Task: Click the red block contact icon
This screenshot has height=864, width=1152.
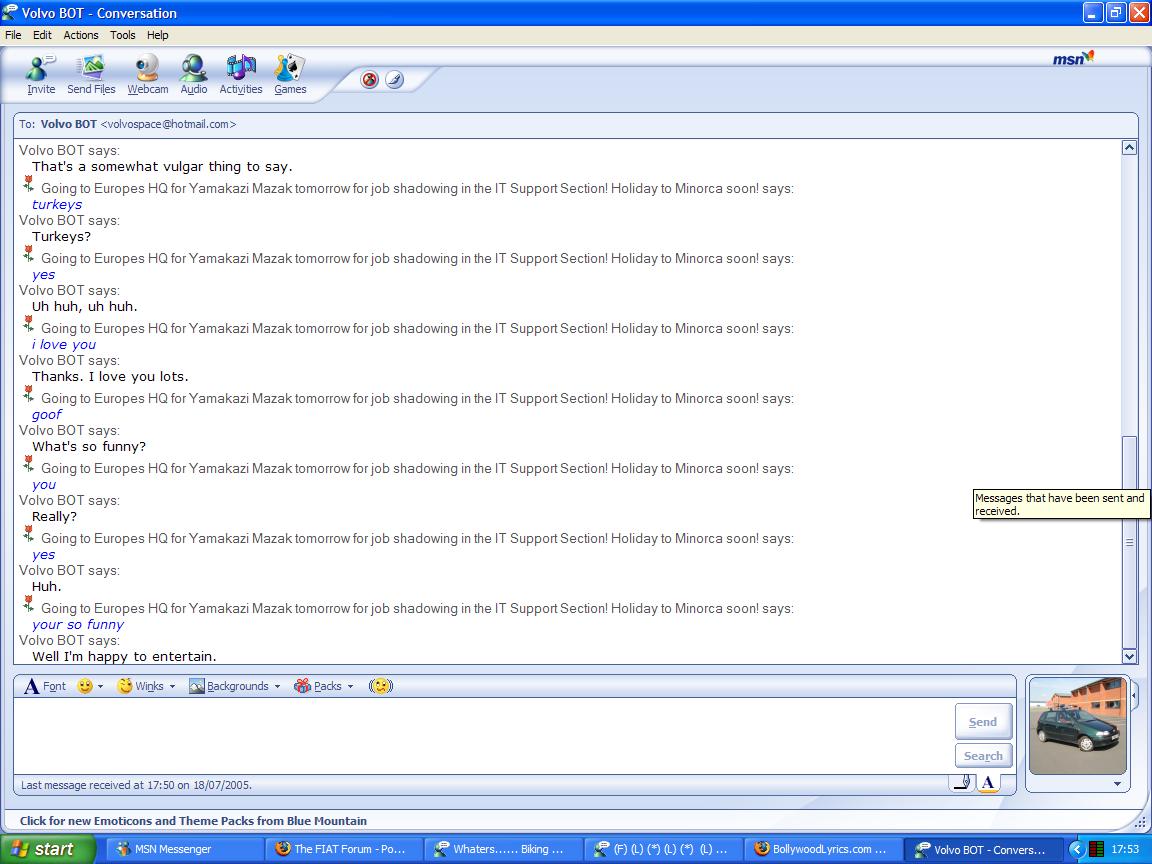Action: 370,79
